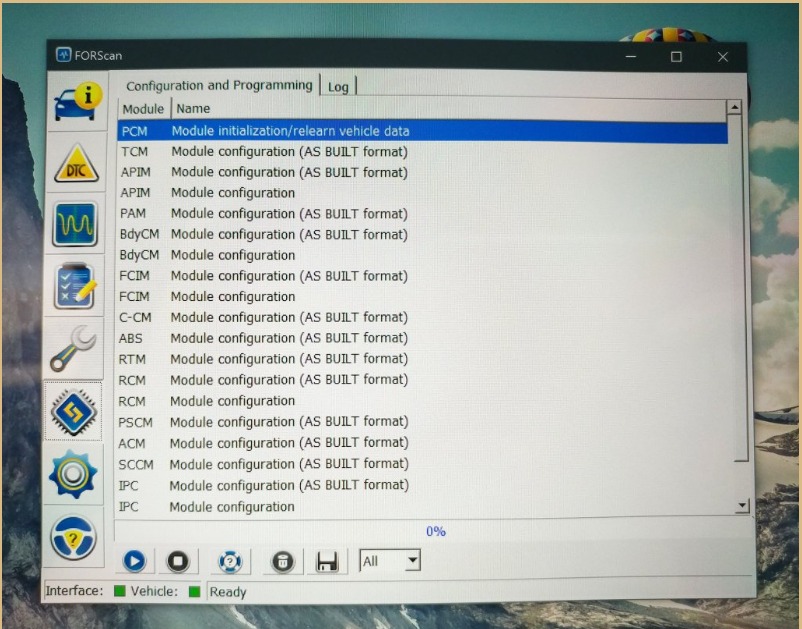Select TCM Module configuration (AS BUILT format)
802x629 pixels.
pos(422,152)
